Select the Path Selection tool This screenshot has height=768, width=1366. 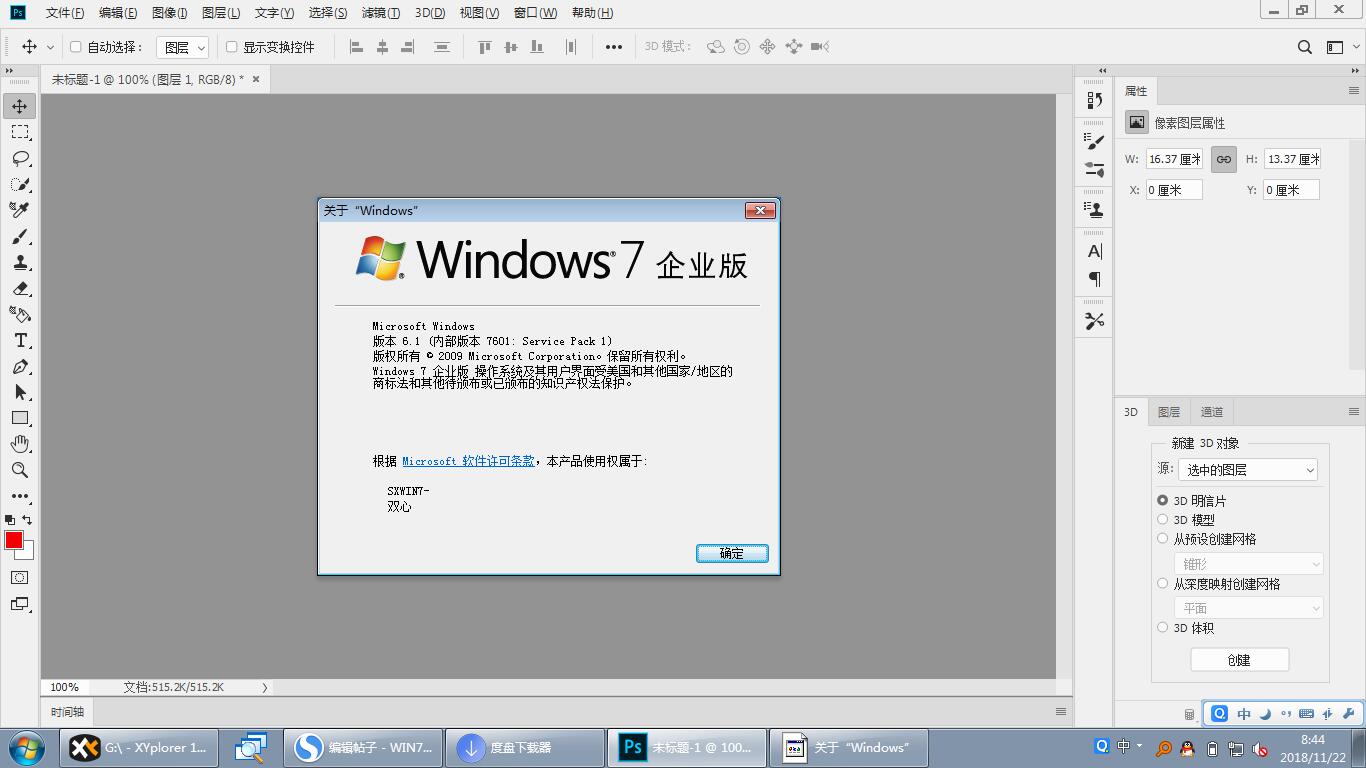pos(20,393)
